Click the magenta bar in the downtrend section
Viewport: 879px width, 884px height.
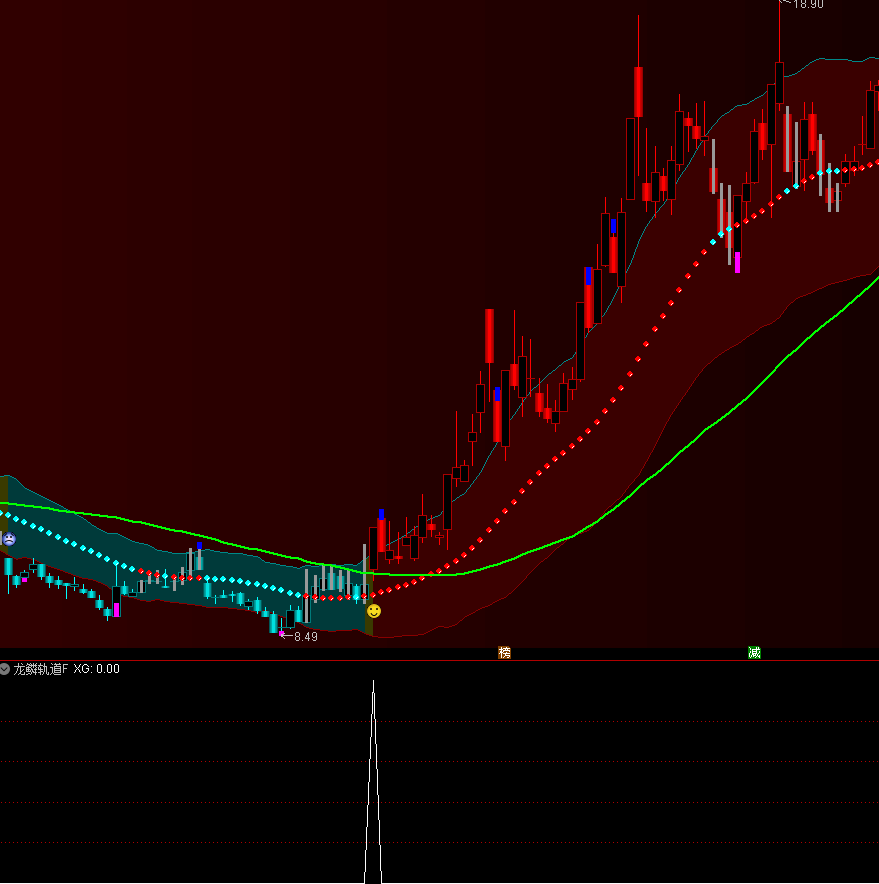(x=116, y=609)
